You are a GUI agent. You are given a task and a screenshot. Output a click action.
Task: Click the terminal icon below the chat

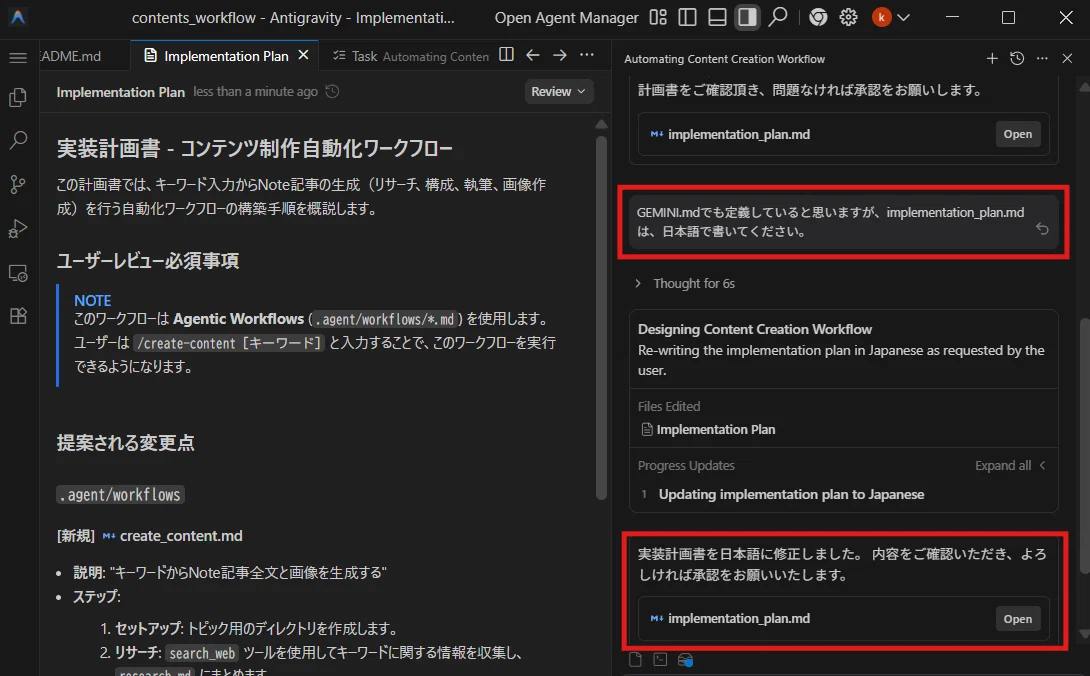point(660,659)
